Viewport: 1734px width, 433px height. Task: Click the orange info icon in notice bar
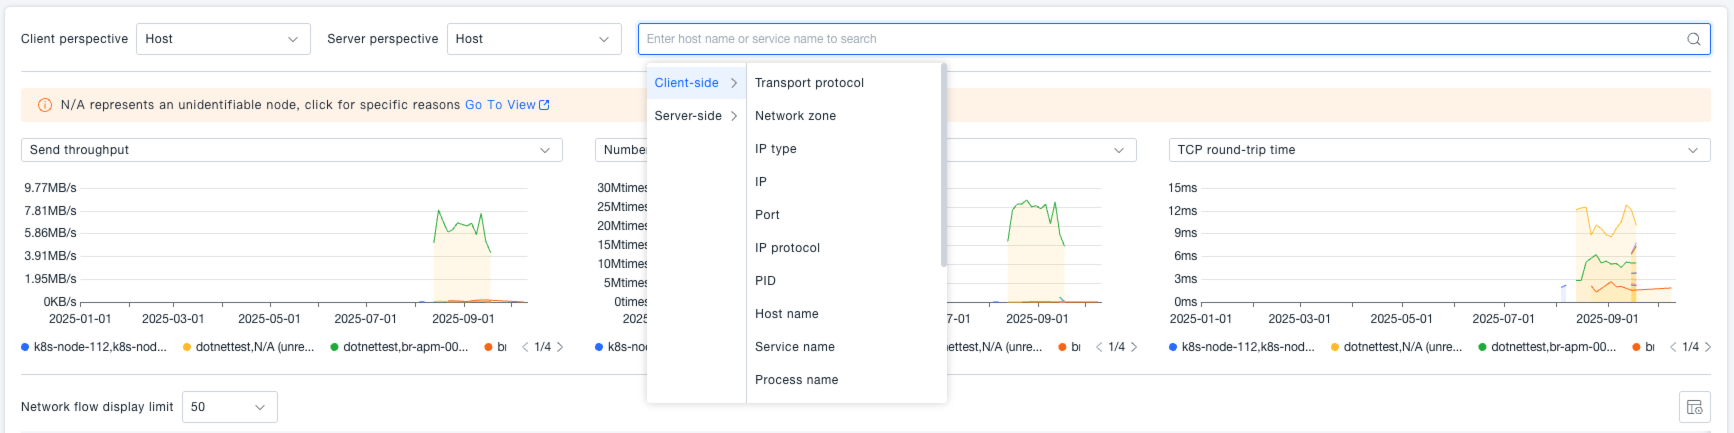(x=44, y=105)
